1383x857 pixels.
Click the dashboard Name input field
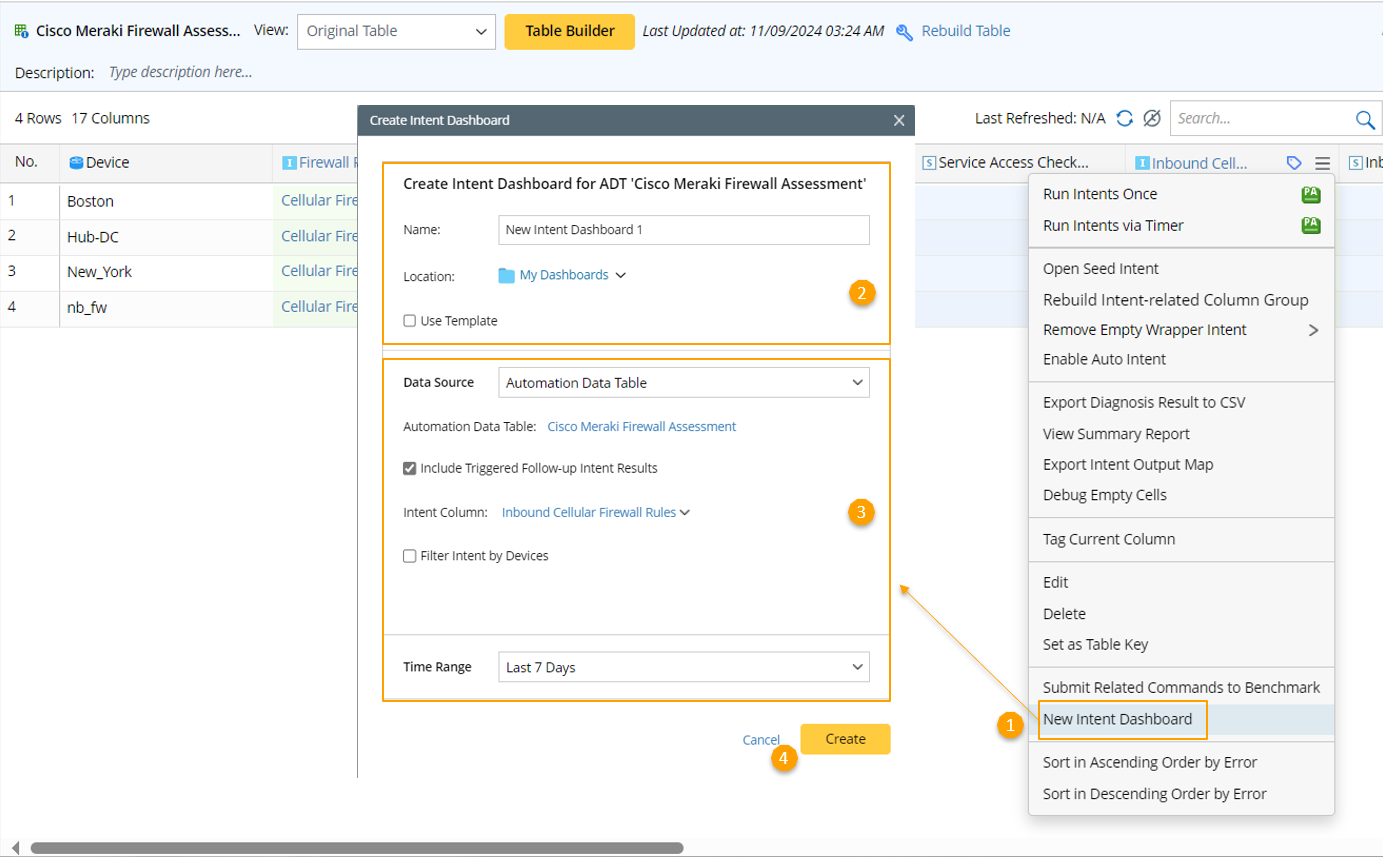coord(683,229)
